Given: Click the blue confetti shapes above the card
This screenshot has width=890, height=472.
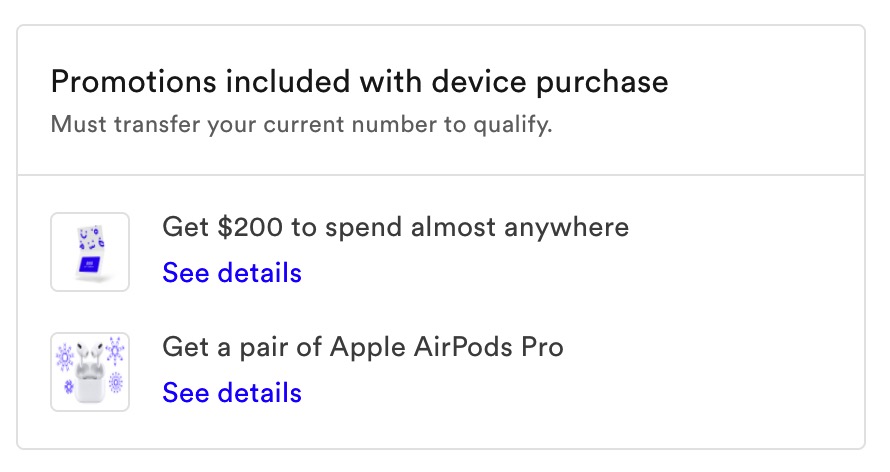Looking at the screenshot, I should point(91,238).
